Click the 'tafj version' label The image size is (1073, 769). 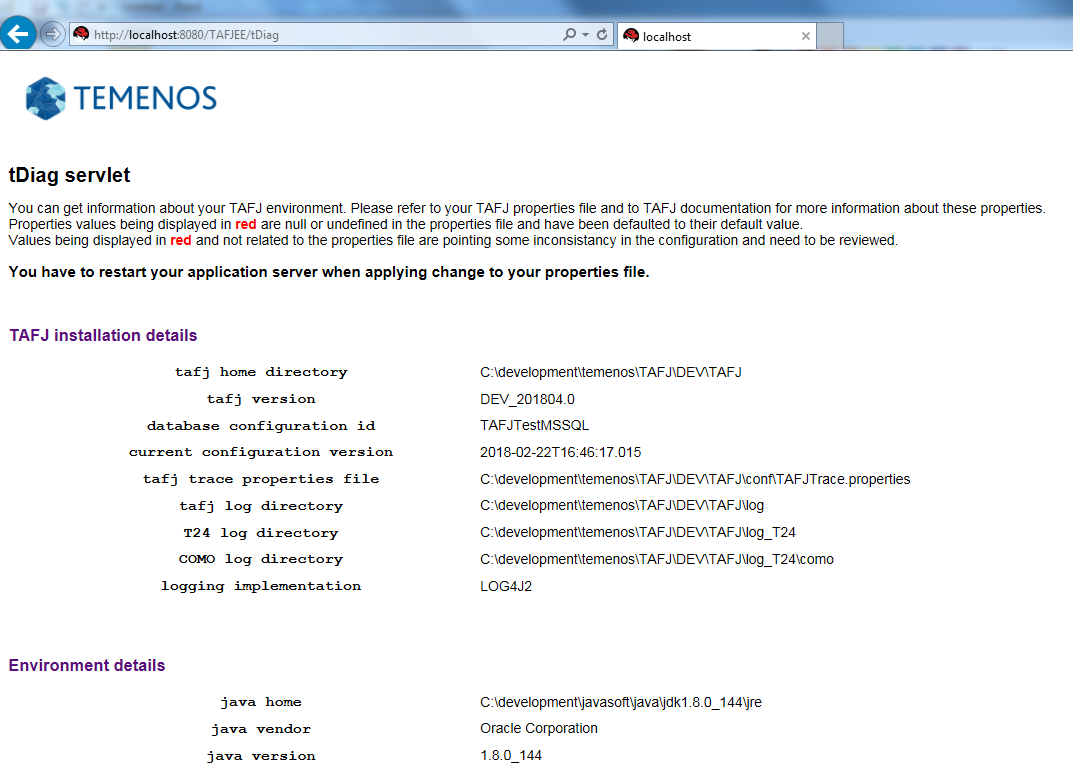pyautogui.click(x=261, y=399)
